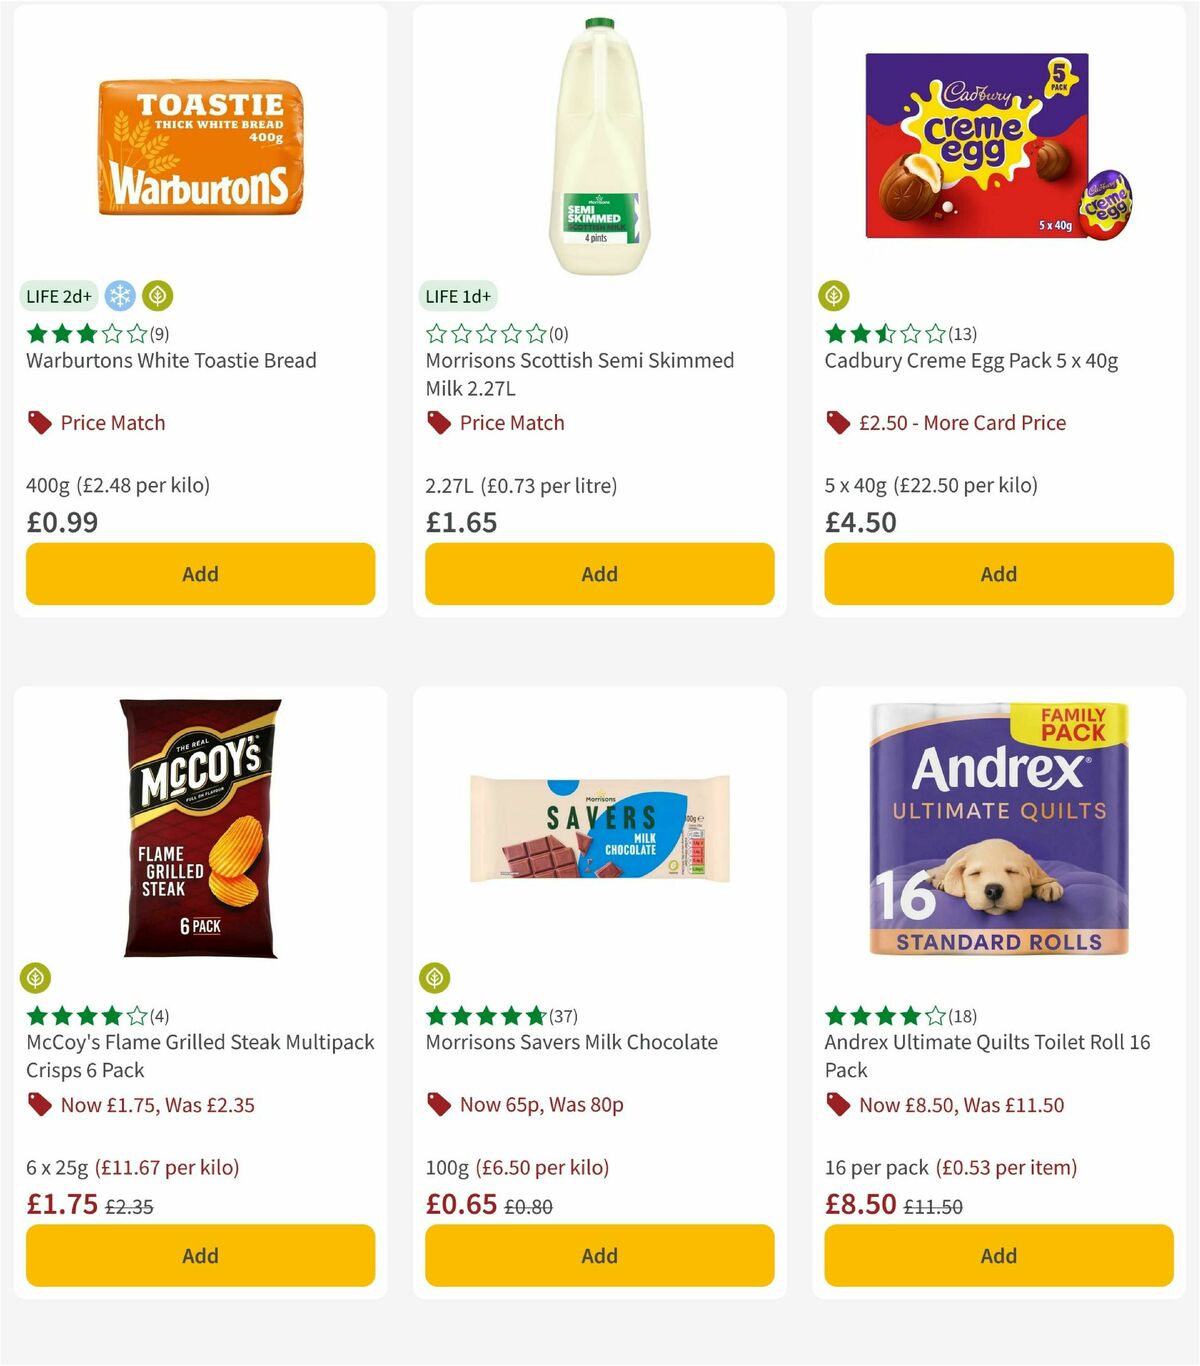
Task: Click the leaf icon on Morrisons Savers chocolate
Action: pyautogui.click(x=433, y=977)
